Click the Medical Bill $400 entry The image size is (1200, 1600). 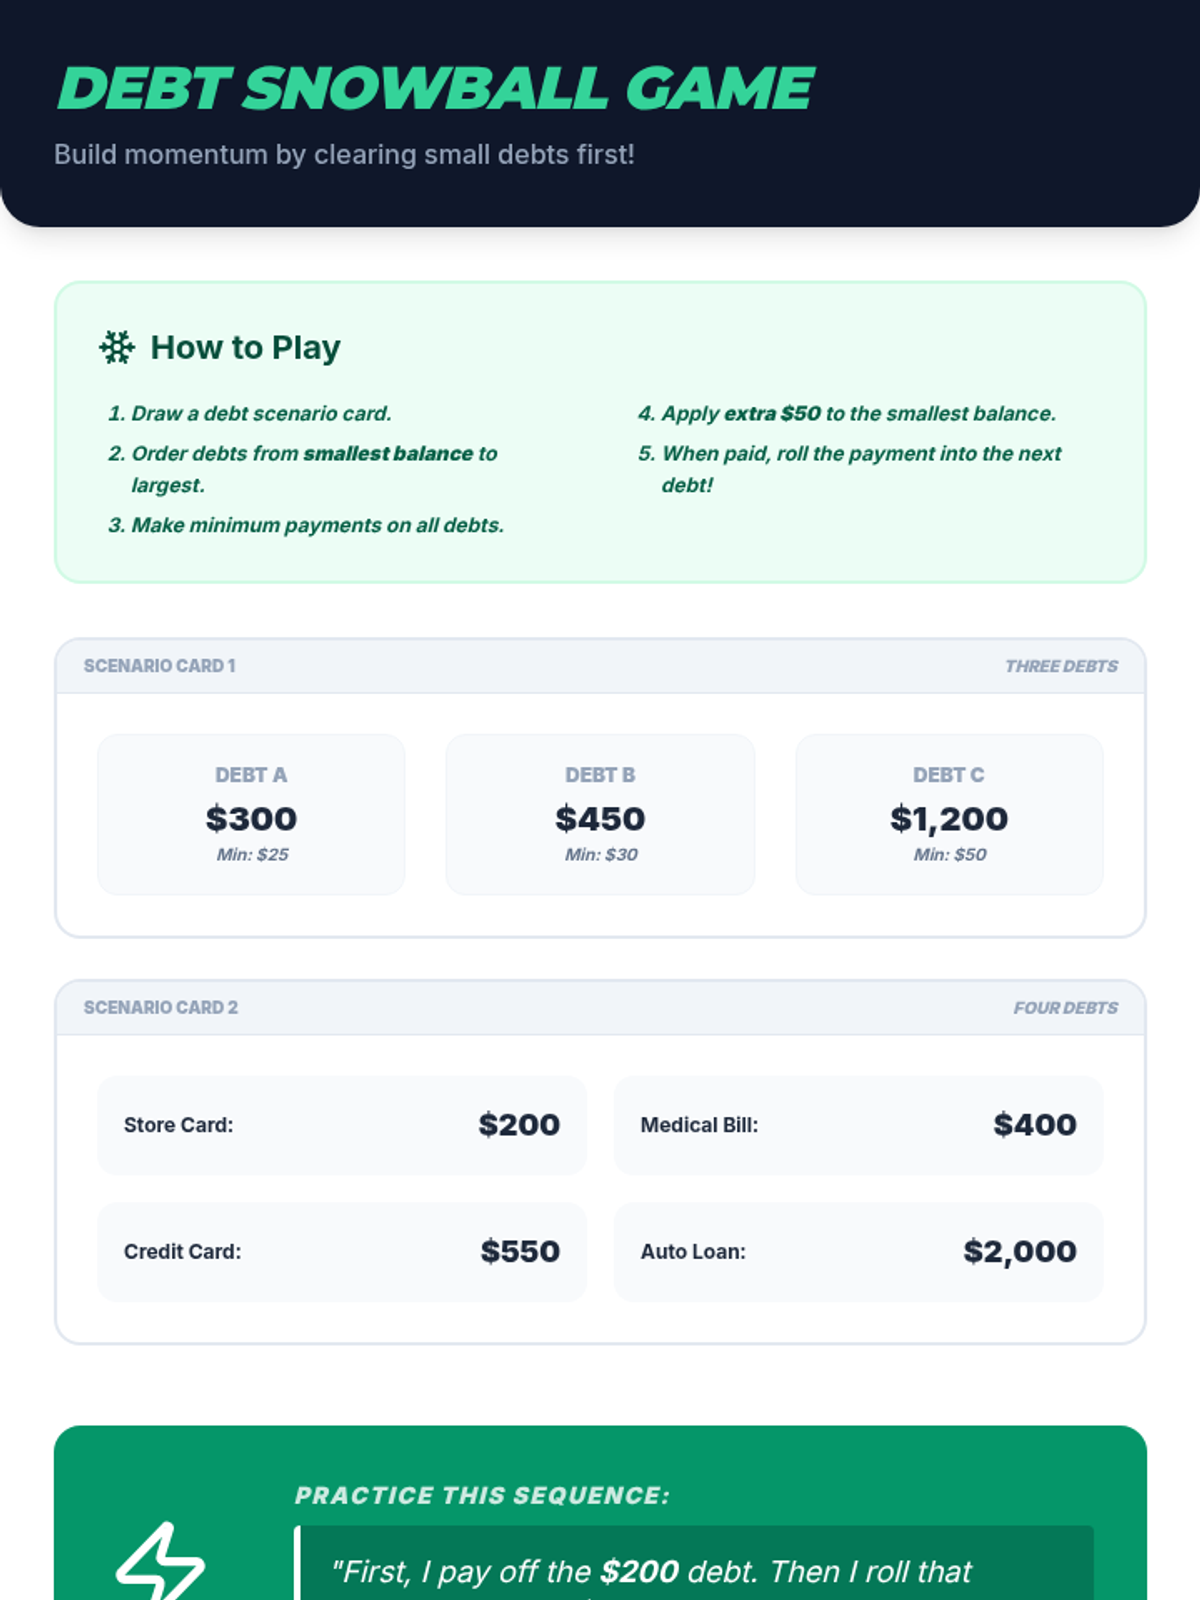pyautogui.click(x=858, y=1125)
